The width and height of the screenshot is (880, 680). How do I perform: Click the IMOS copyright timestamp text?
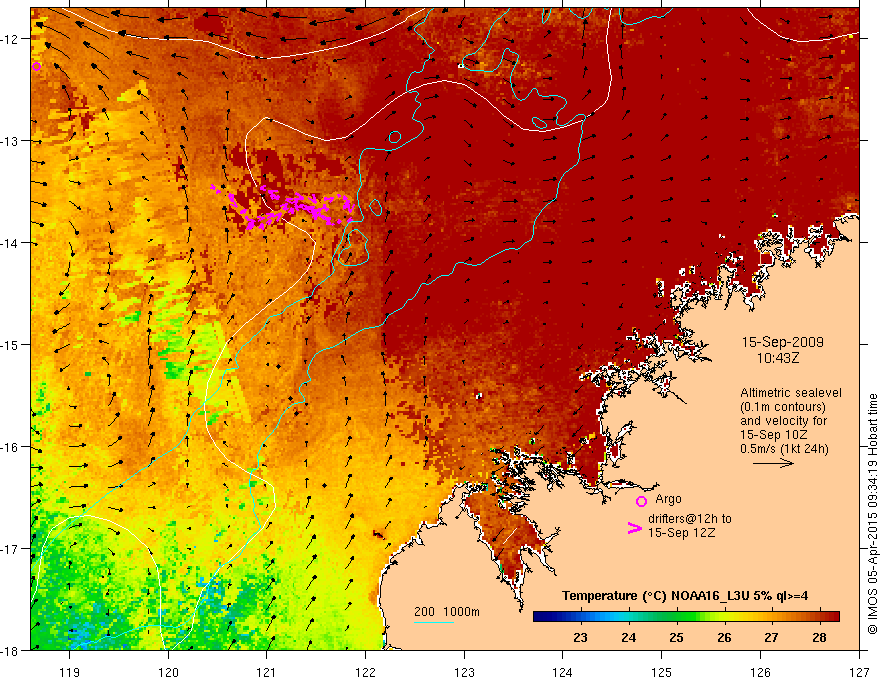pos(872,514)
